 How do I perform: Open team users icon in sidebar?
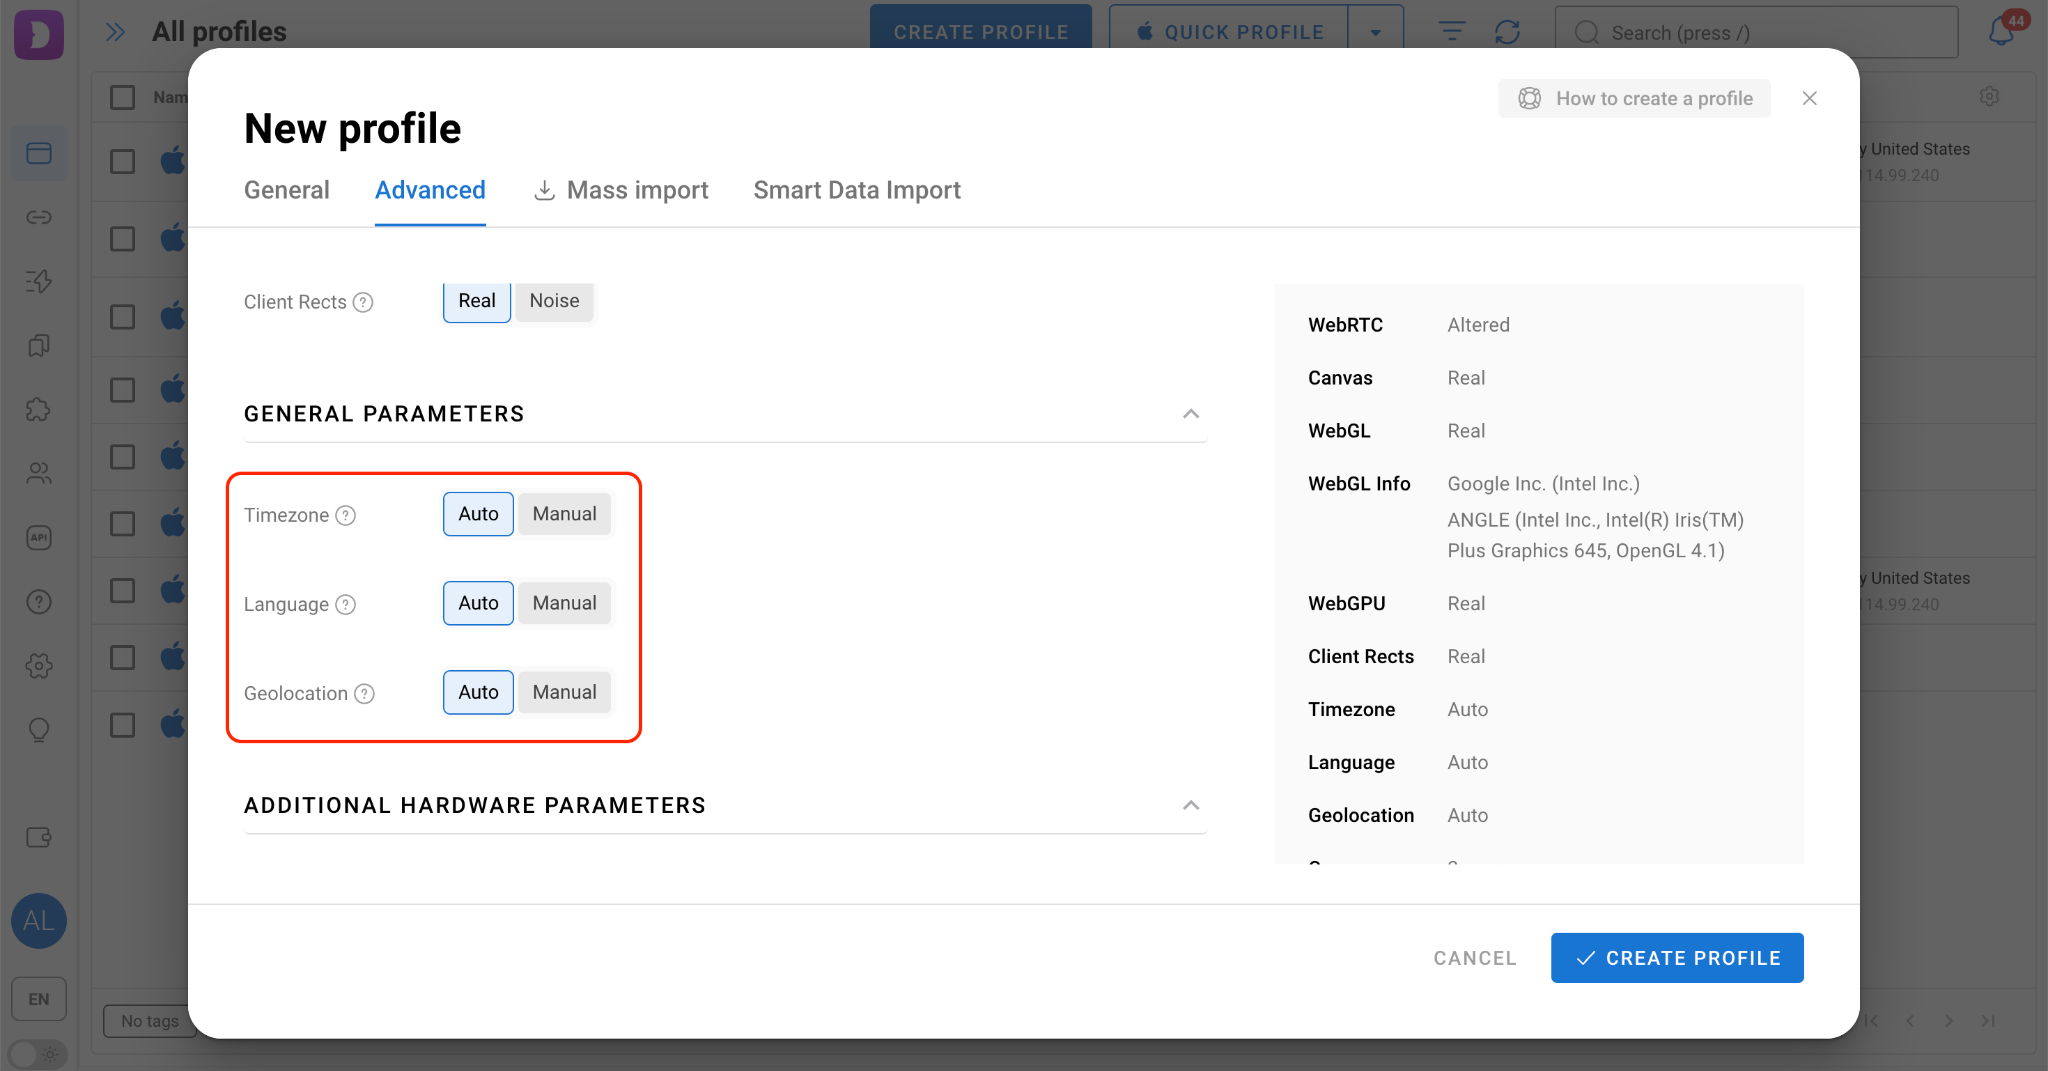coord(39,473)
